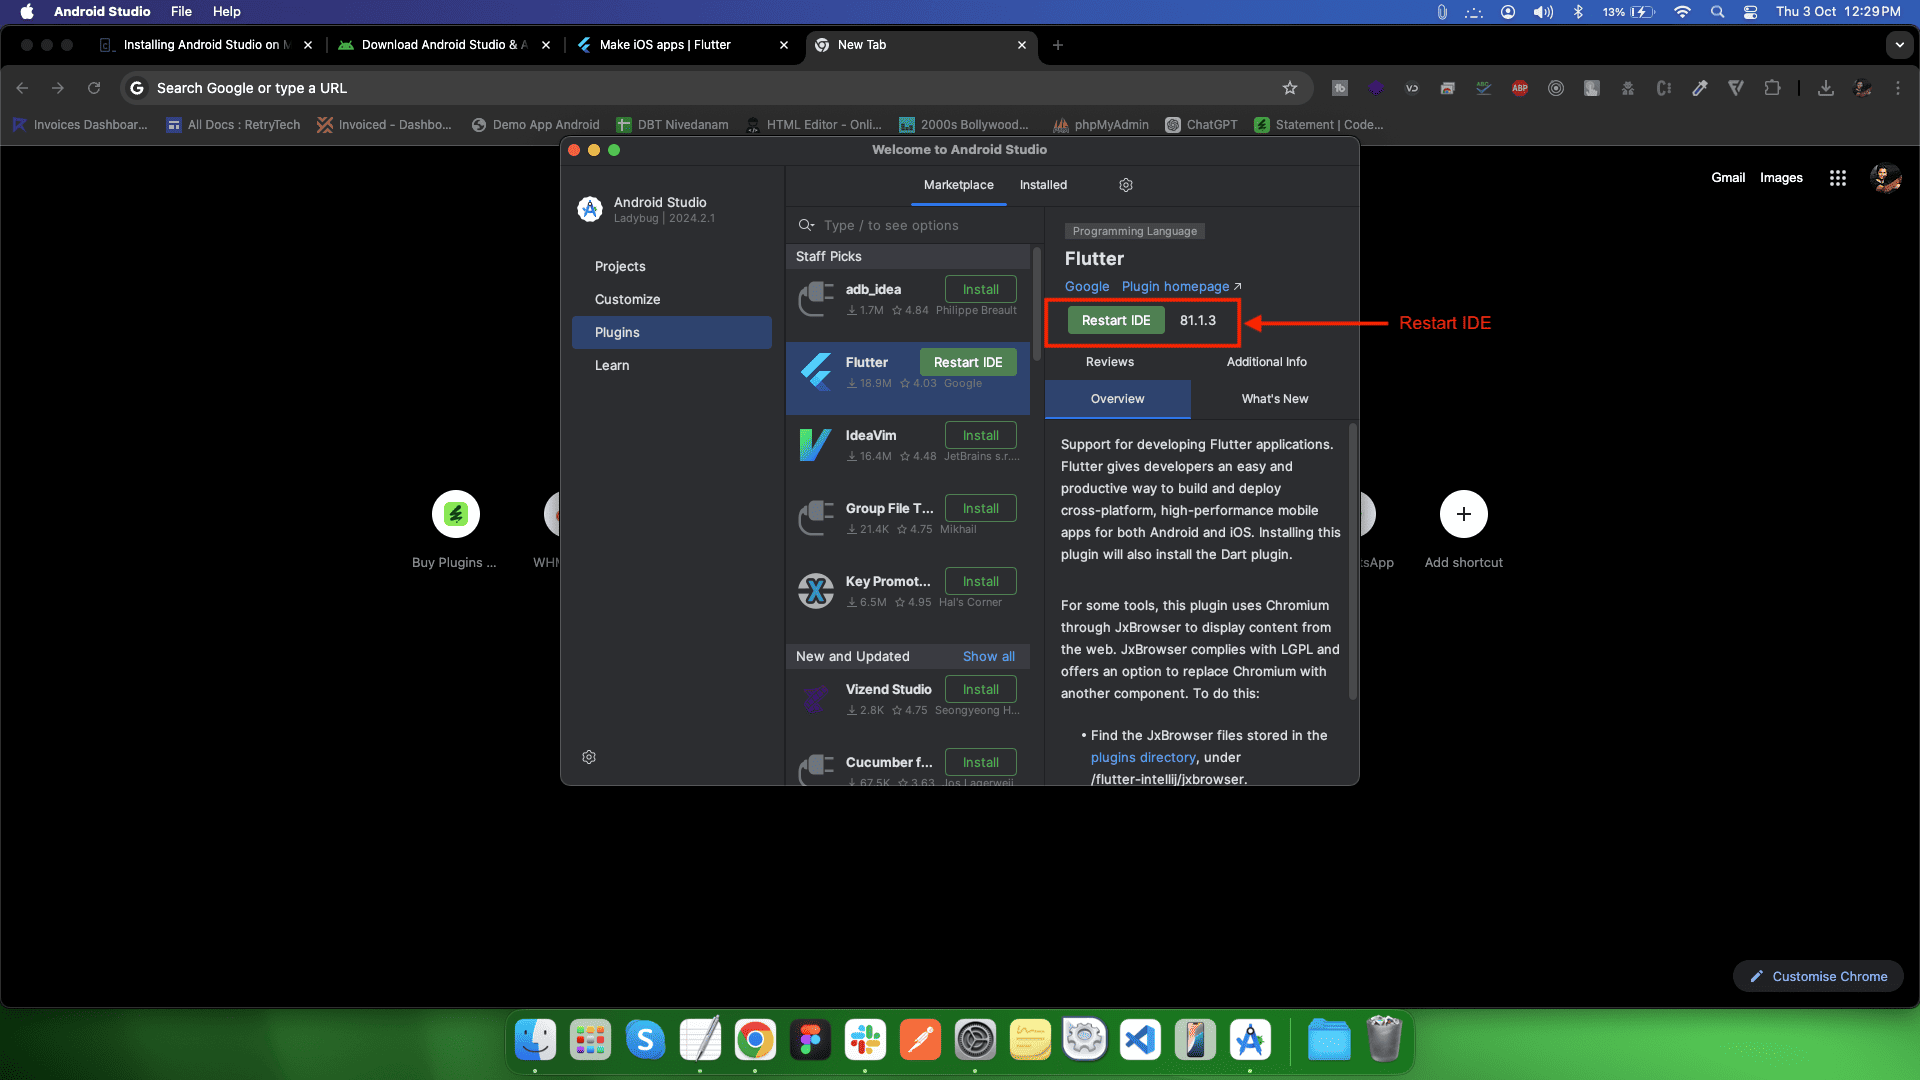Click the Key Promoter X plugin icon
The width and height of the screenshot is (1920, 1080).
point(816,591)
